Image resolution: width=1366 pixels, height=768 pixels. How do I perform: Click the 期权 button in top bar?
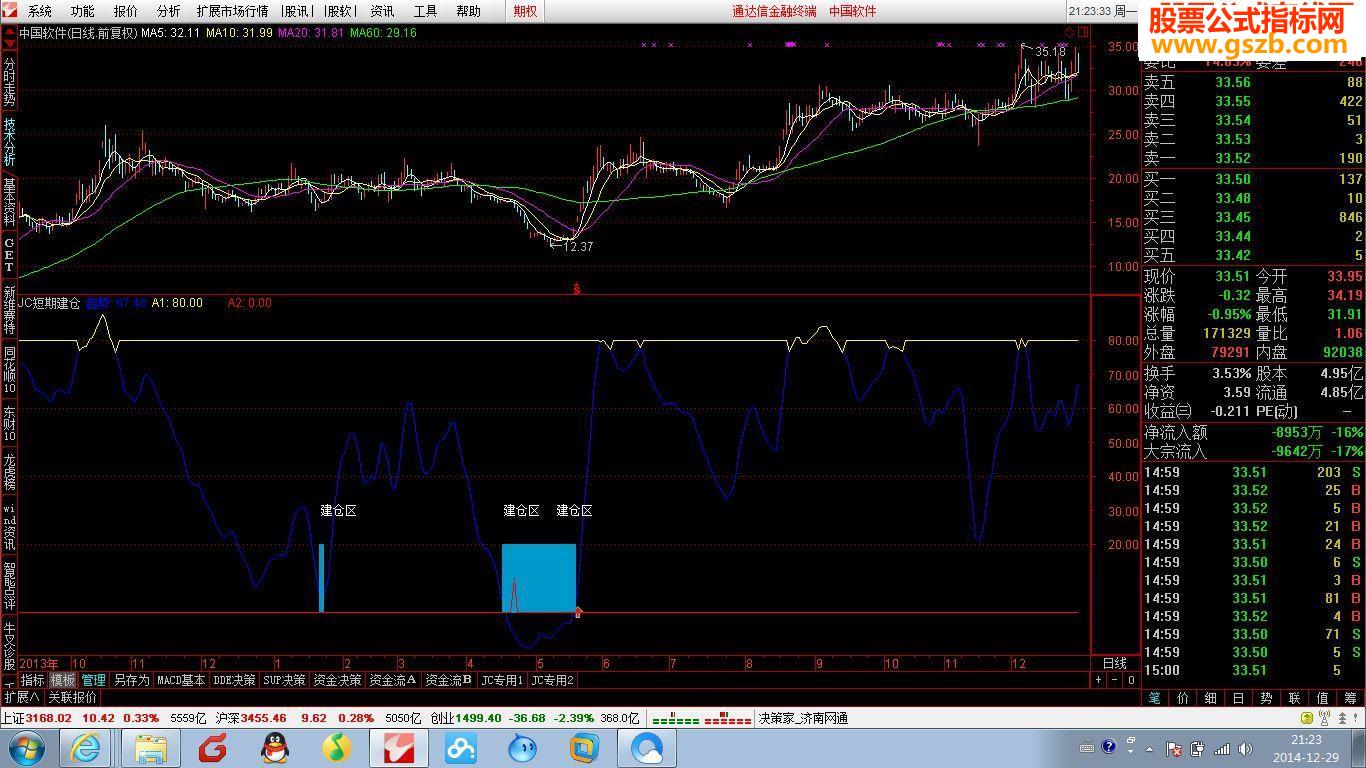click(525, 11)
